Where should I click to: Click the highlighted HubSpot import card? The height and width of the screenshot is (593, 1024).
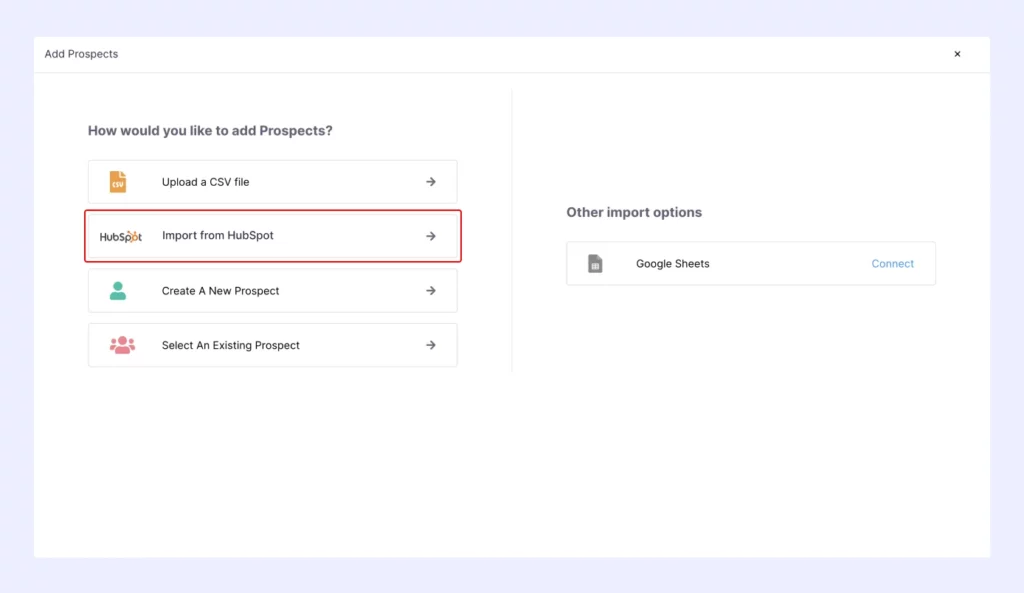tap(272, 236)
